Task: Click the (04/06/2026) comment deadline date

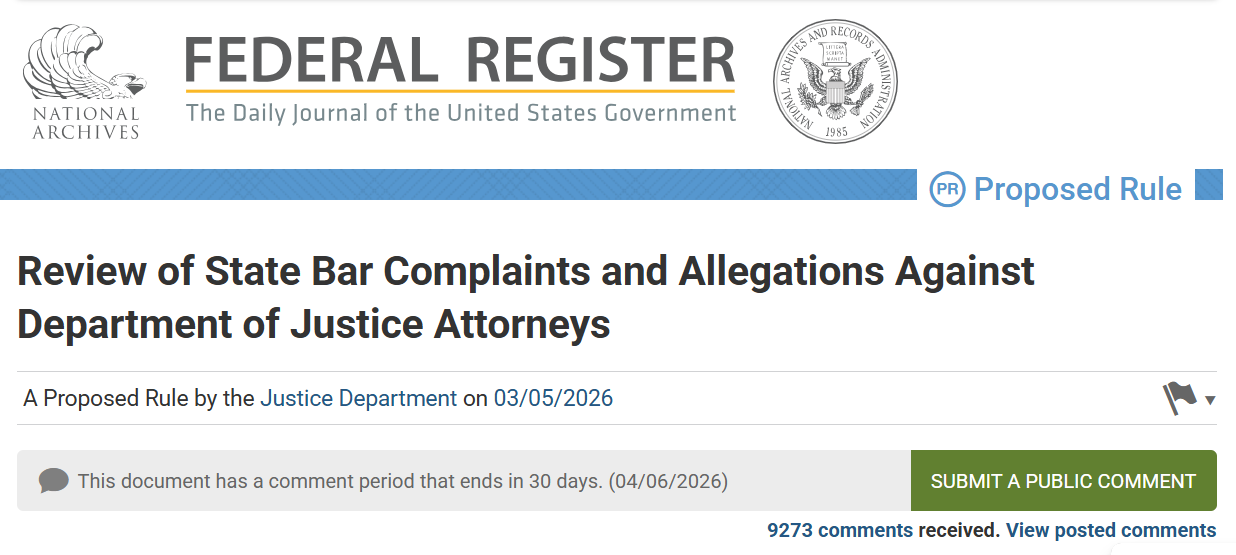Action: coord(668,481)
